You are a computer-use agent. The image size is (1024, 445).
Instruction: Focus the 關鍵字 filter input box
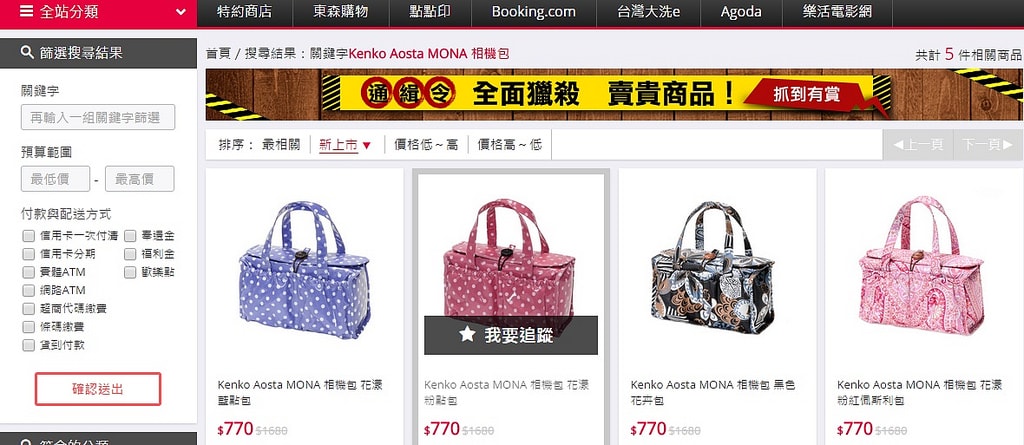pos(98,118)
